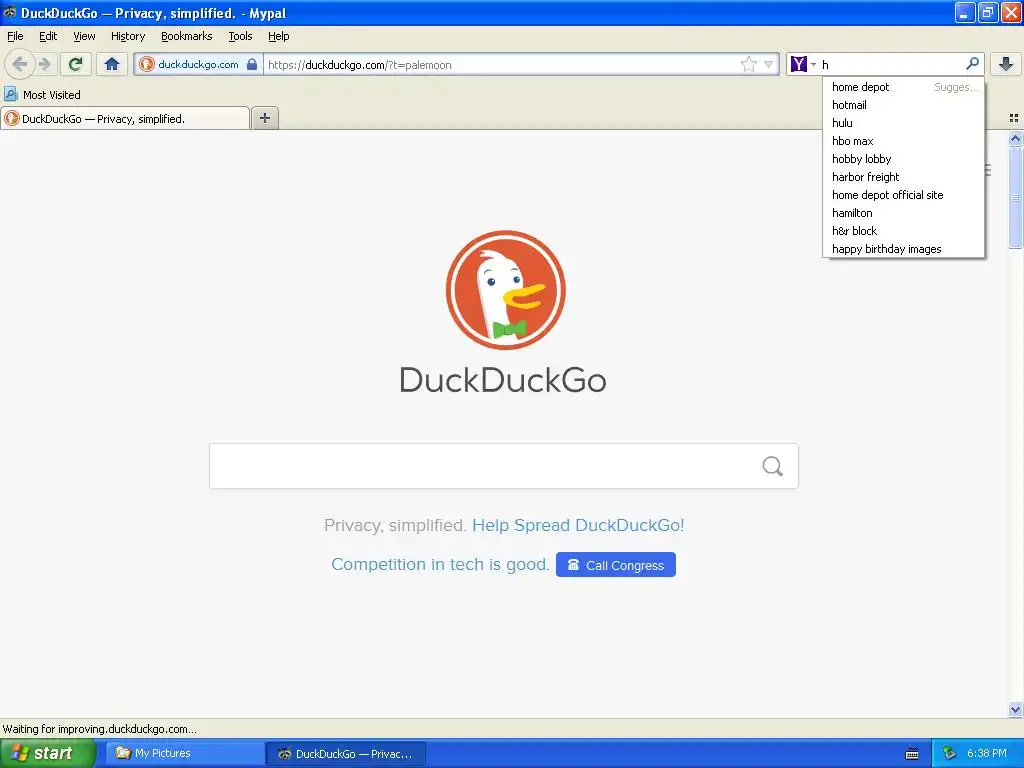Choose the 'hamilton' suggestion
This screenshot has width=1024, height=768.
[x=903, y=213]
